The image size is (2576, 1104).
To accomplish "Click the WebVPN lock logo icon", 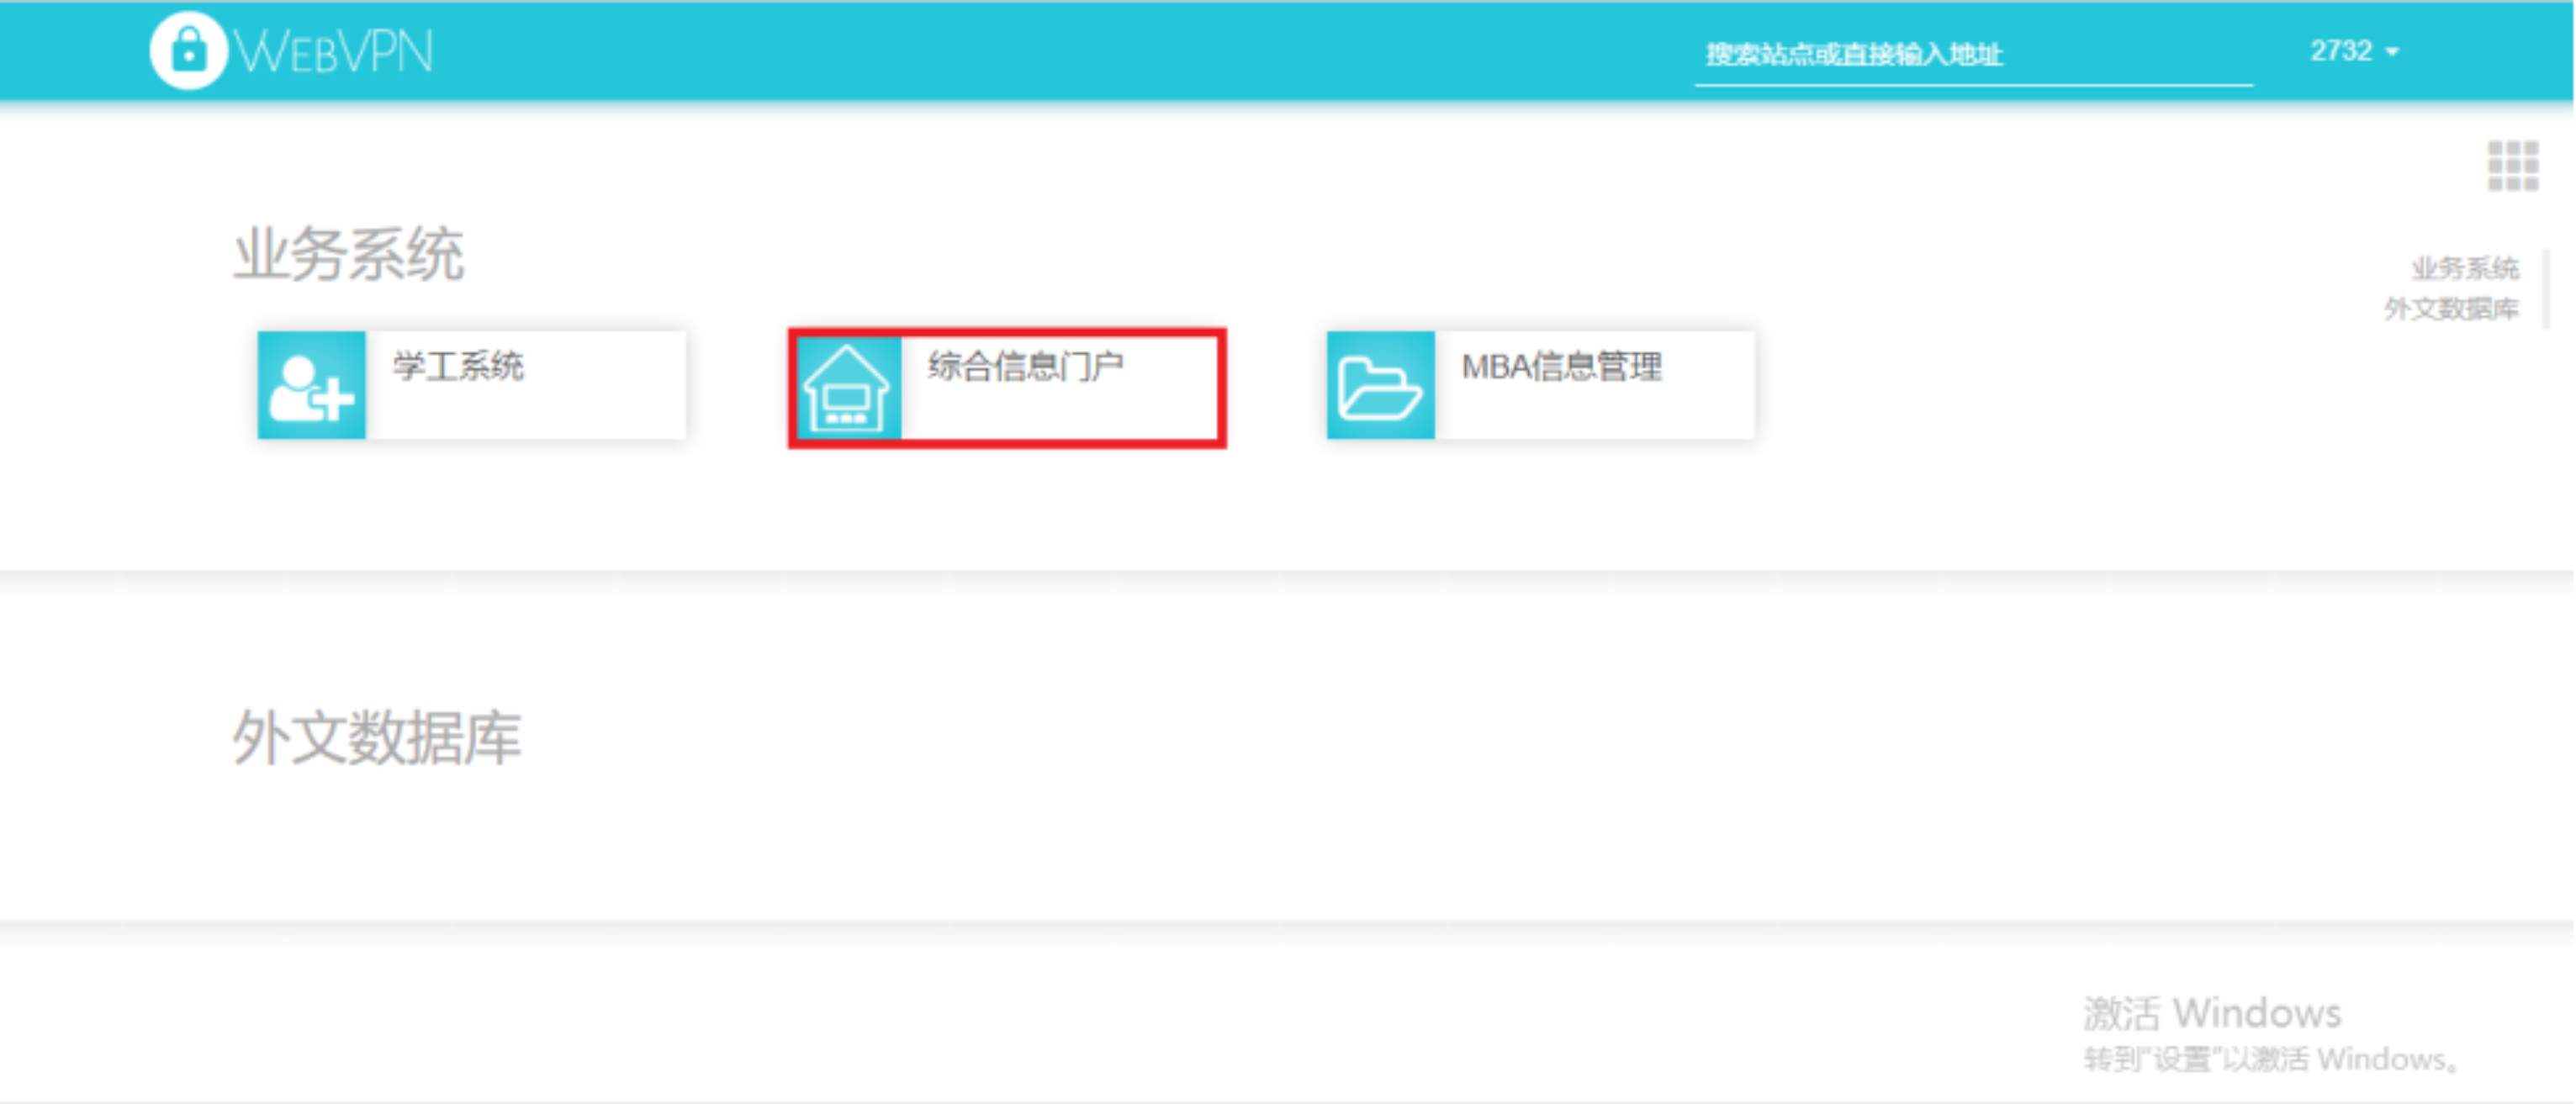I will coord(188,50).
